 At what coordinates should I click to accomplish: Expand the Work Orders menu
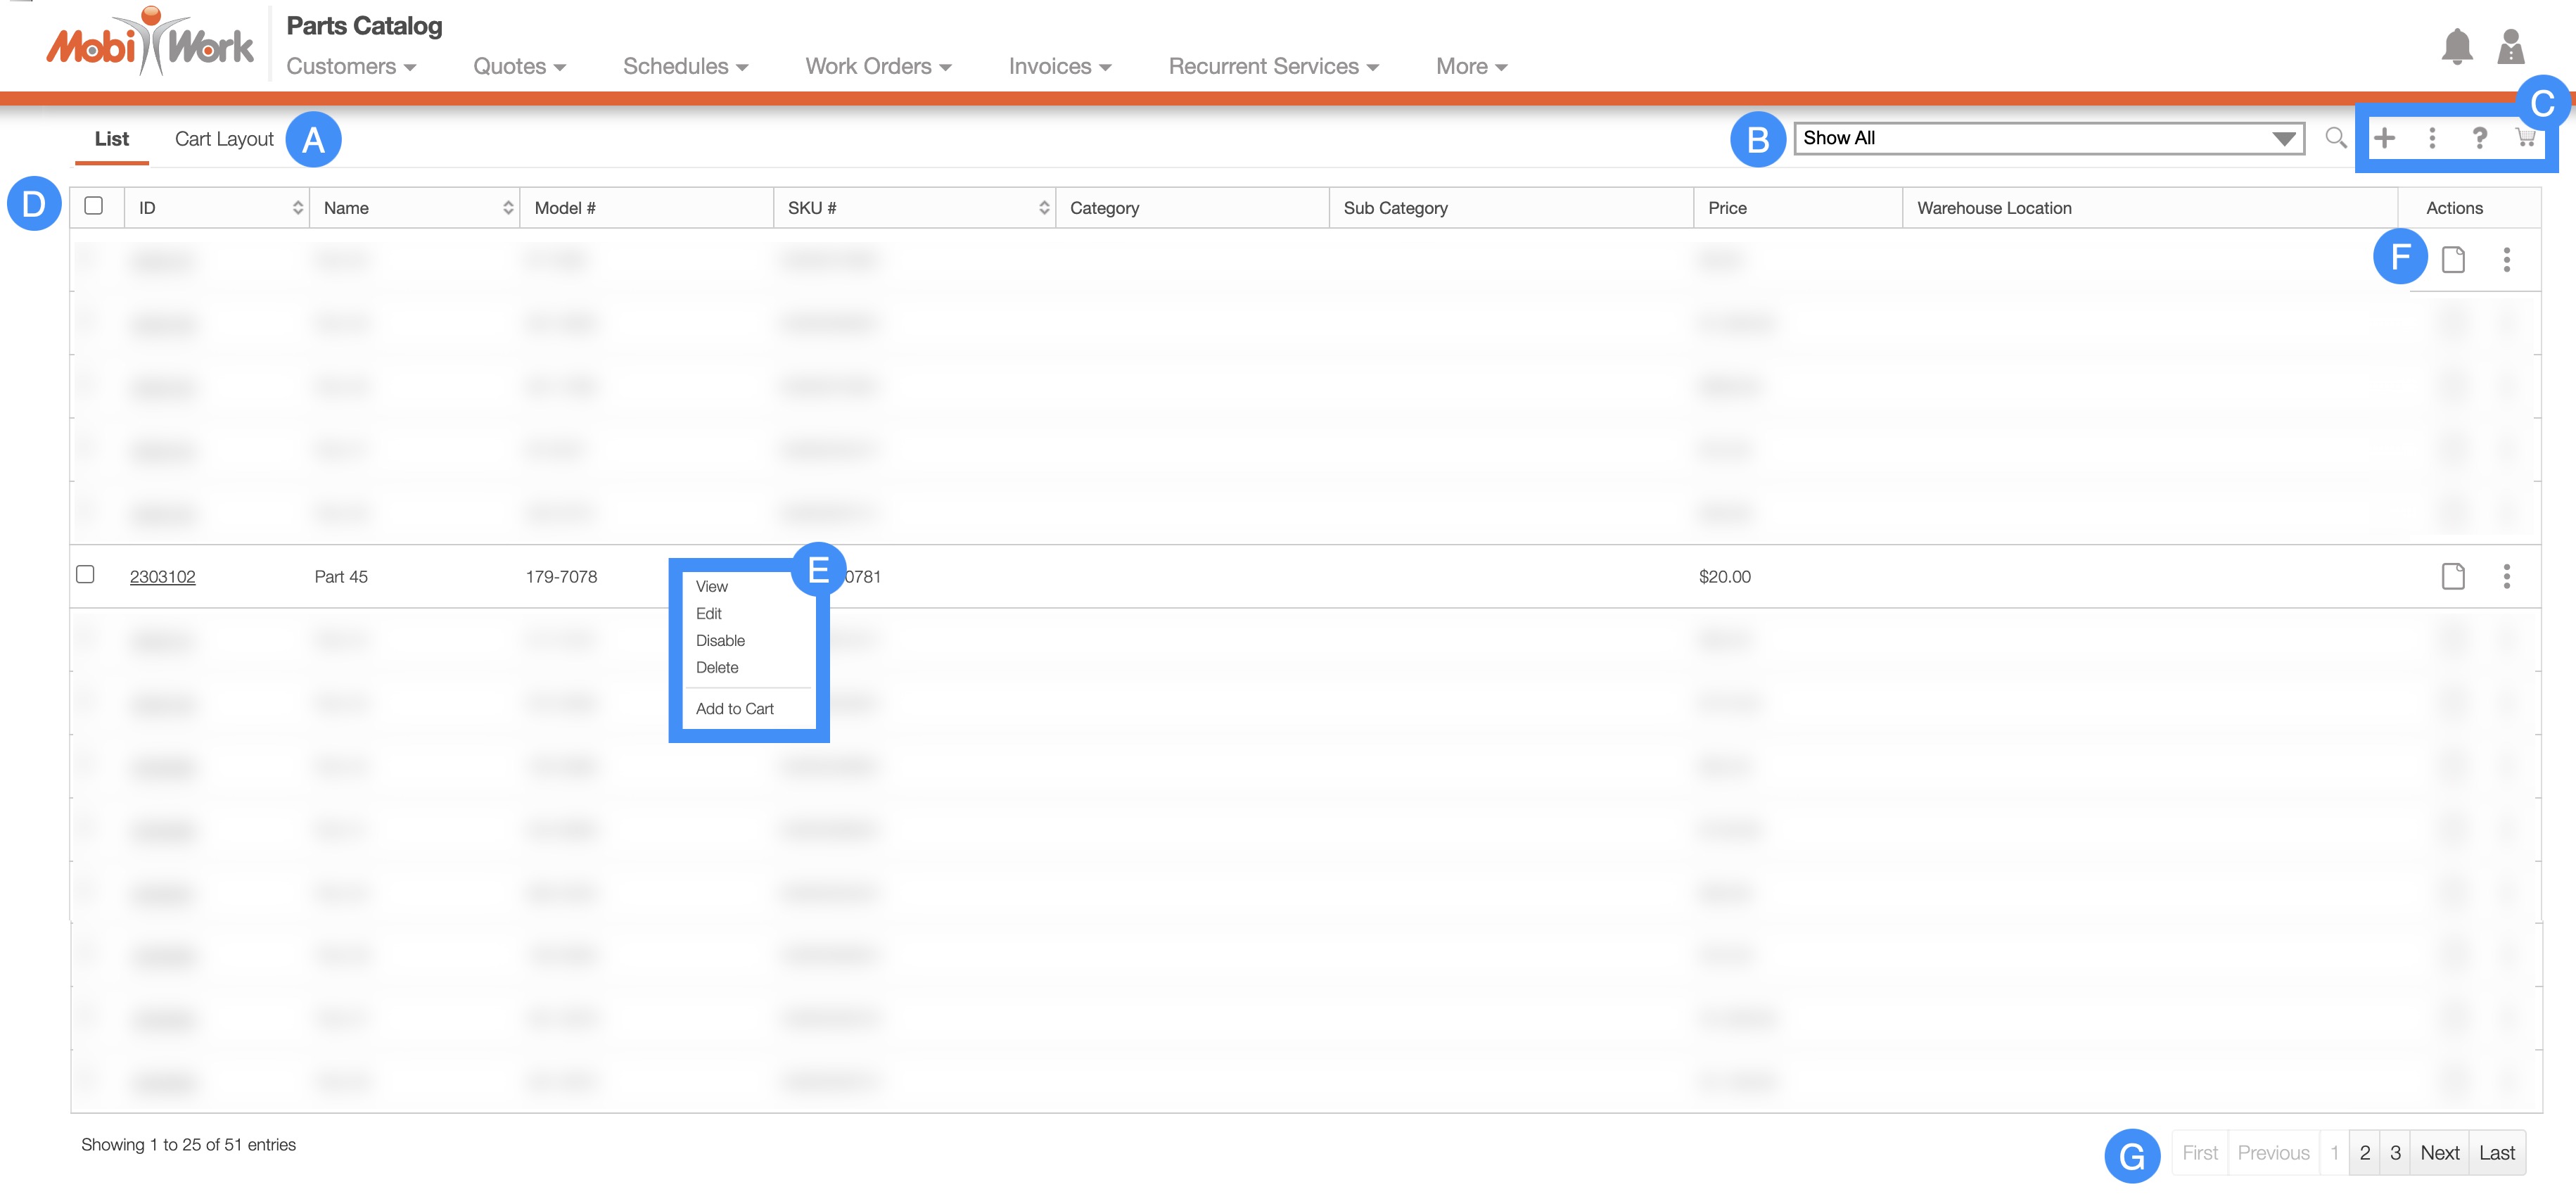pos(878,66)
